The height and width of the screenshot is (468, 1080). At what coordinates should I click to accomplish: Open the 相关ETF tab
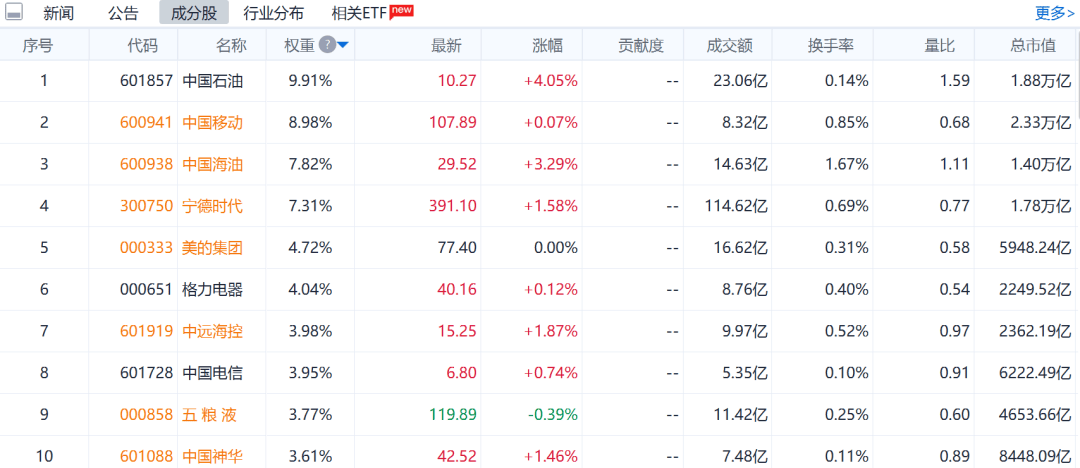click(359, 13)
